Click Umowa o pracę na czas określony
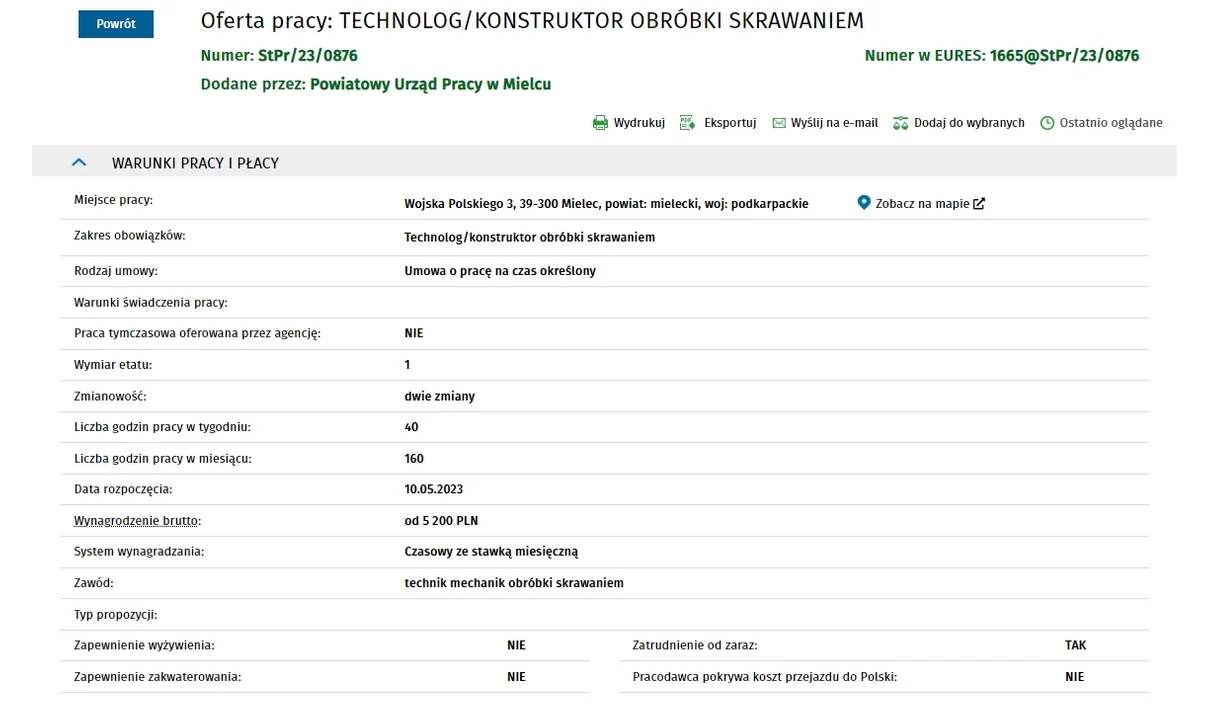Screen dimensions: 1210x720 pos(500,271)
